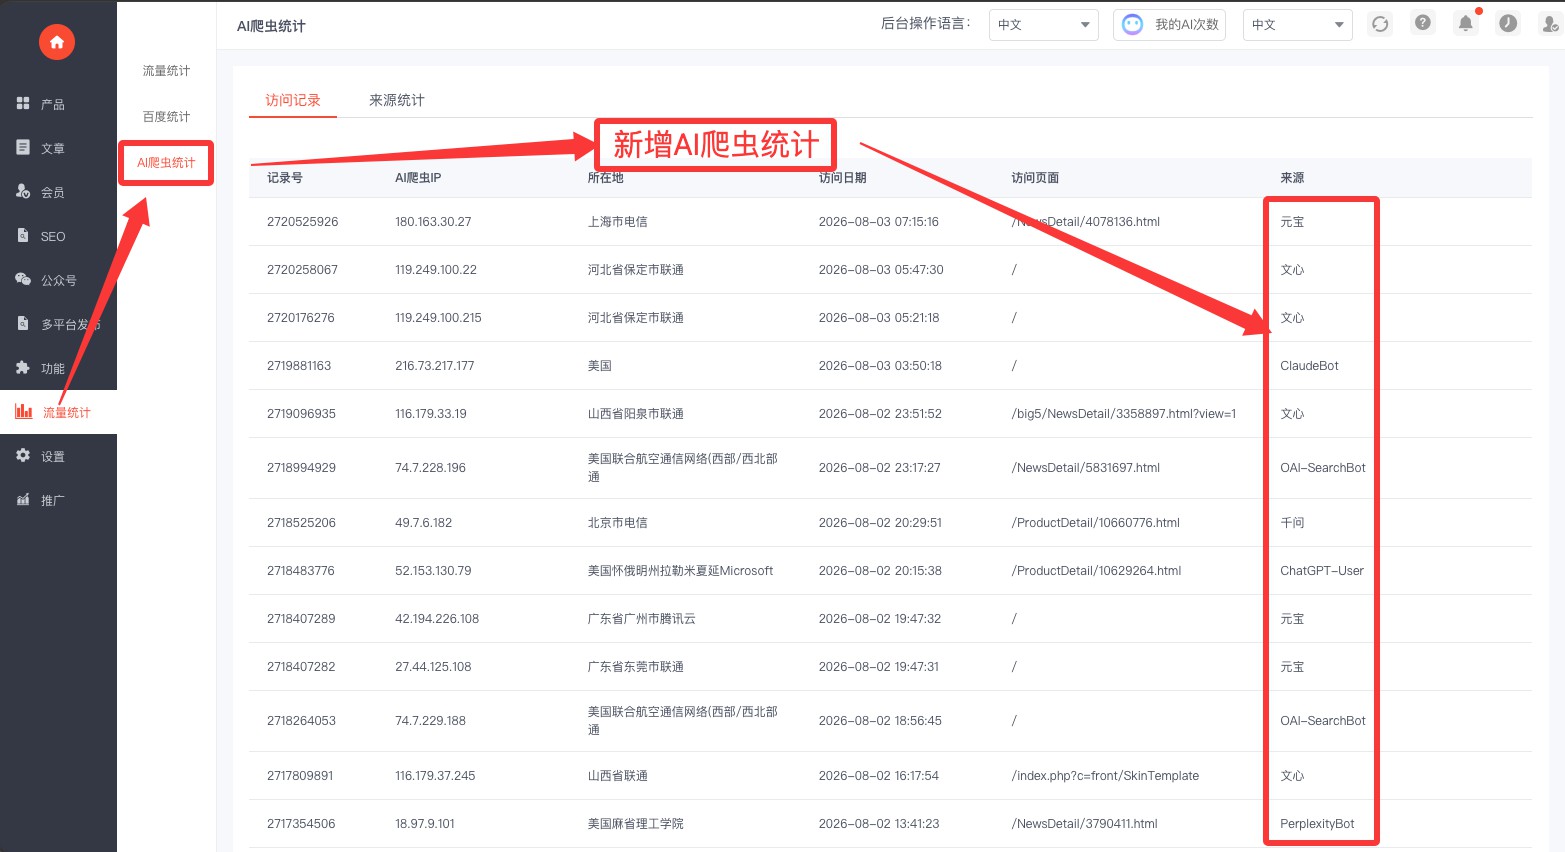Select the 会员 member icon

click(23, 191)
